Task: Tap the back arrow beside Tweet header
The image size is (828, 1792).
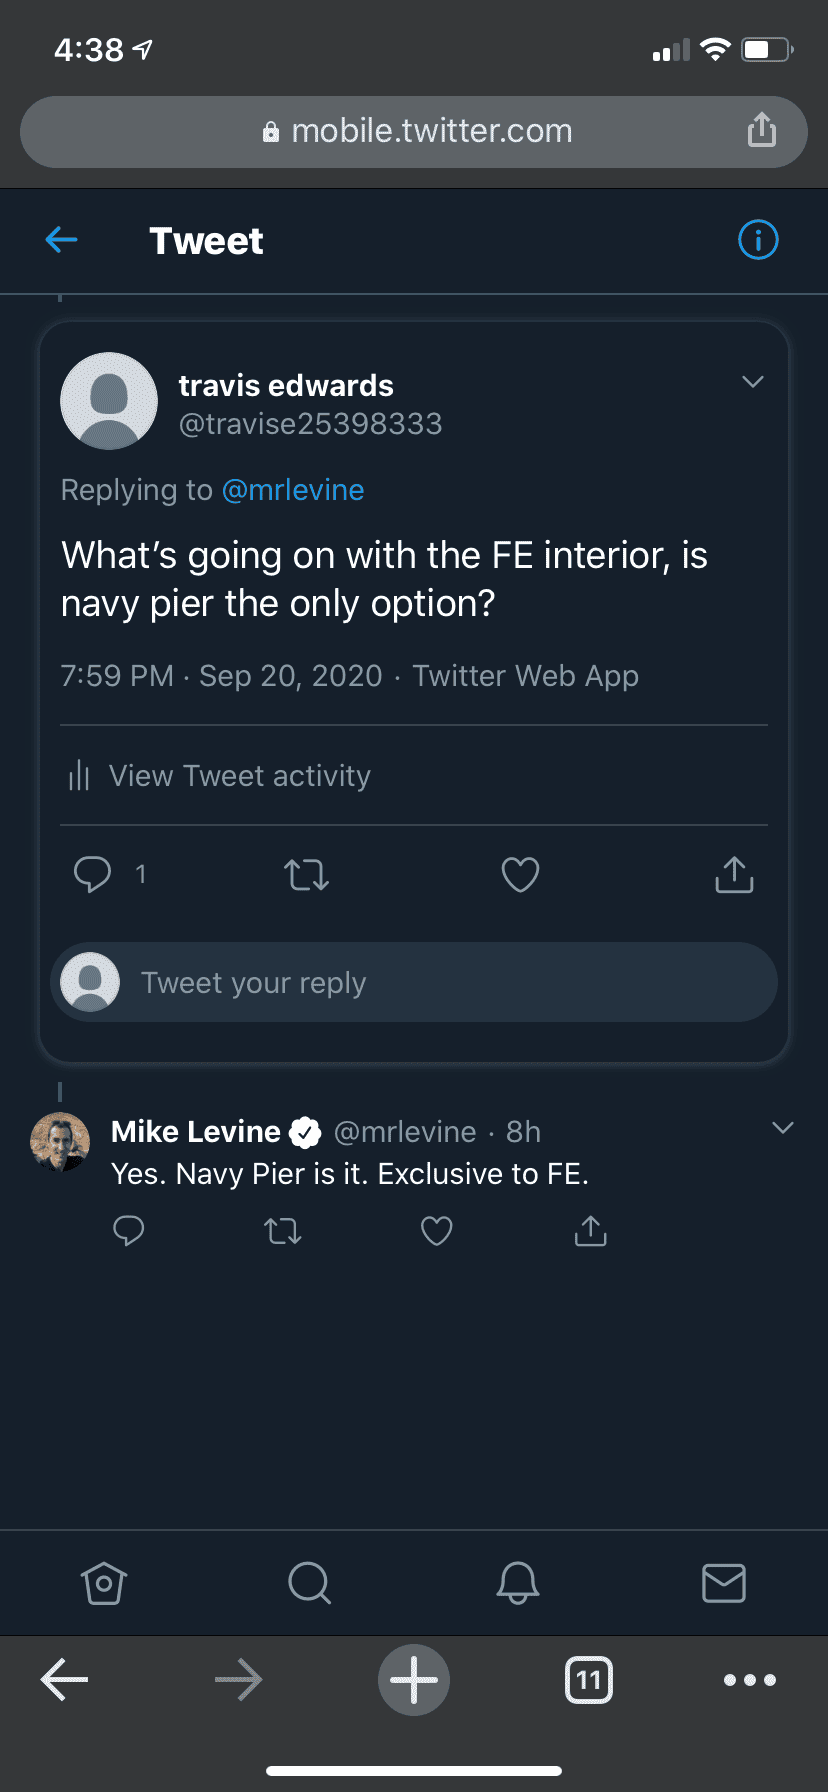Action: [x=62, y=240]
